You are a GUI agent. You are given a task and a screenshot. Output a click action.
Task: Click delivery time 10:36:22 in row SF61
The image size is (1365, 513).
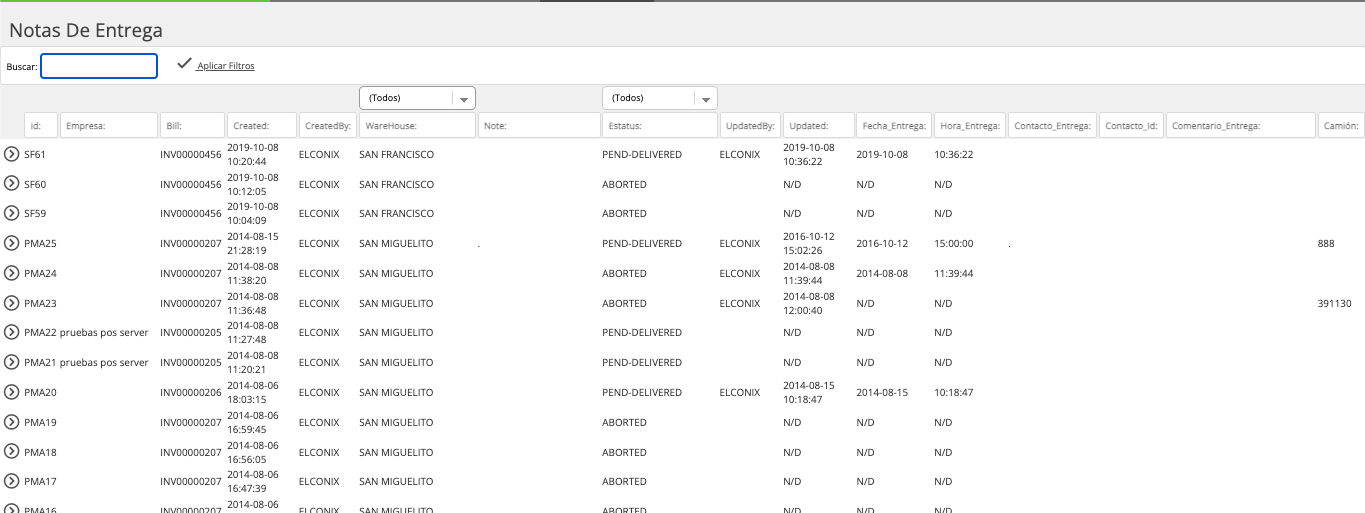coord(954,155)
